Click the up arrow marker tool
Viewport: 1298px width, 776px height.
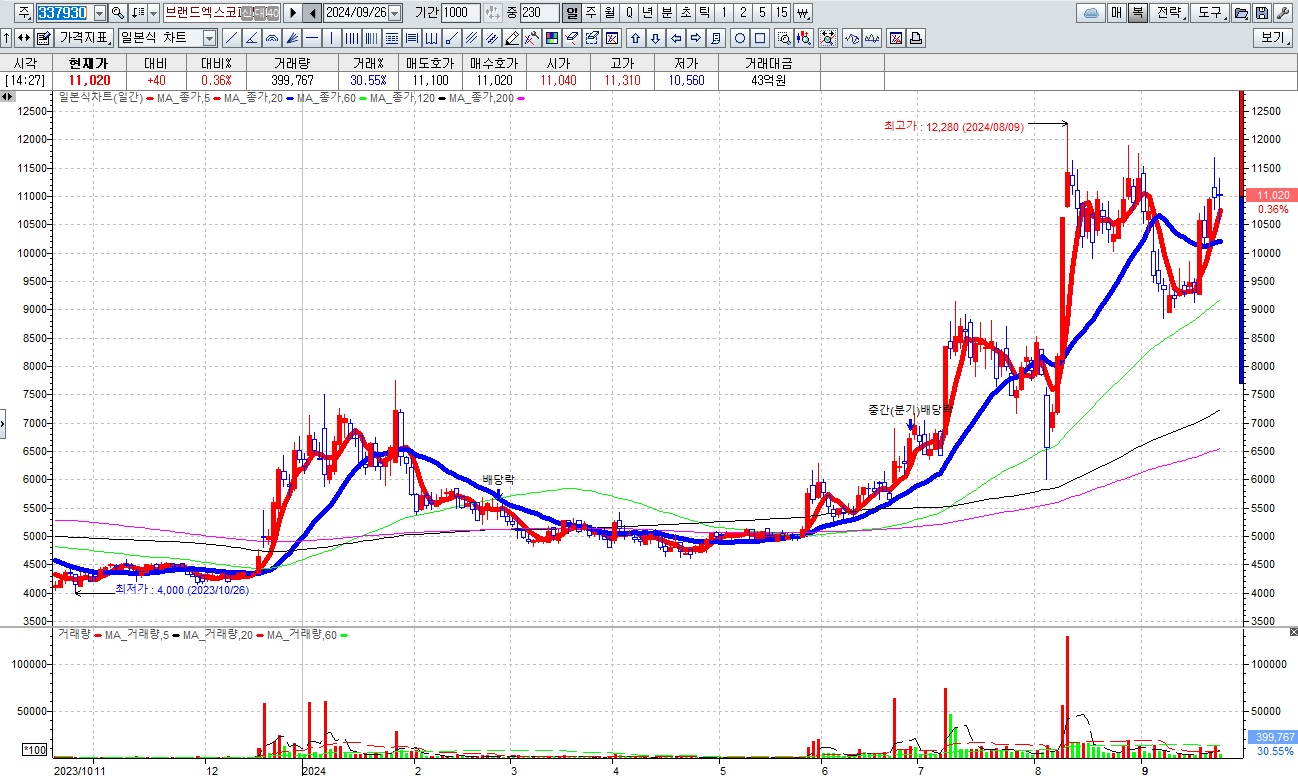(635, 38)
